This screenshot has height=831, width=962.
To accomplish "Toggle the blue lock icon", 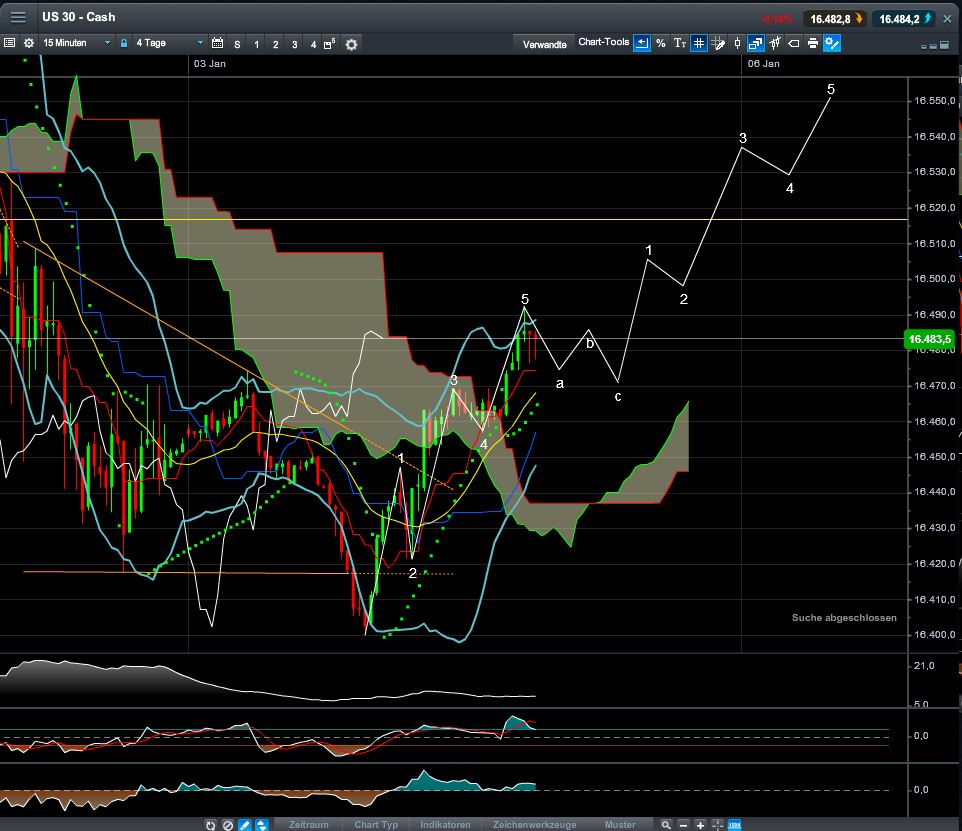I will pos(124,43).
